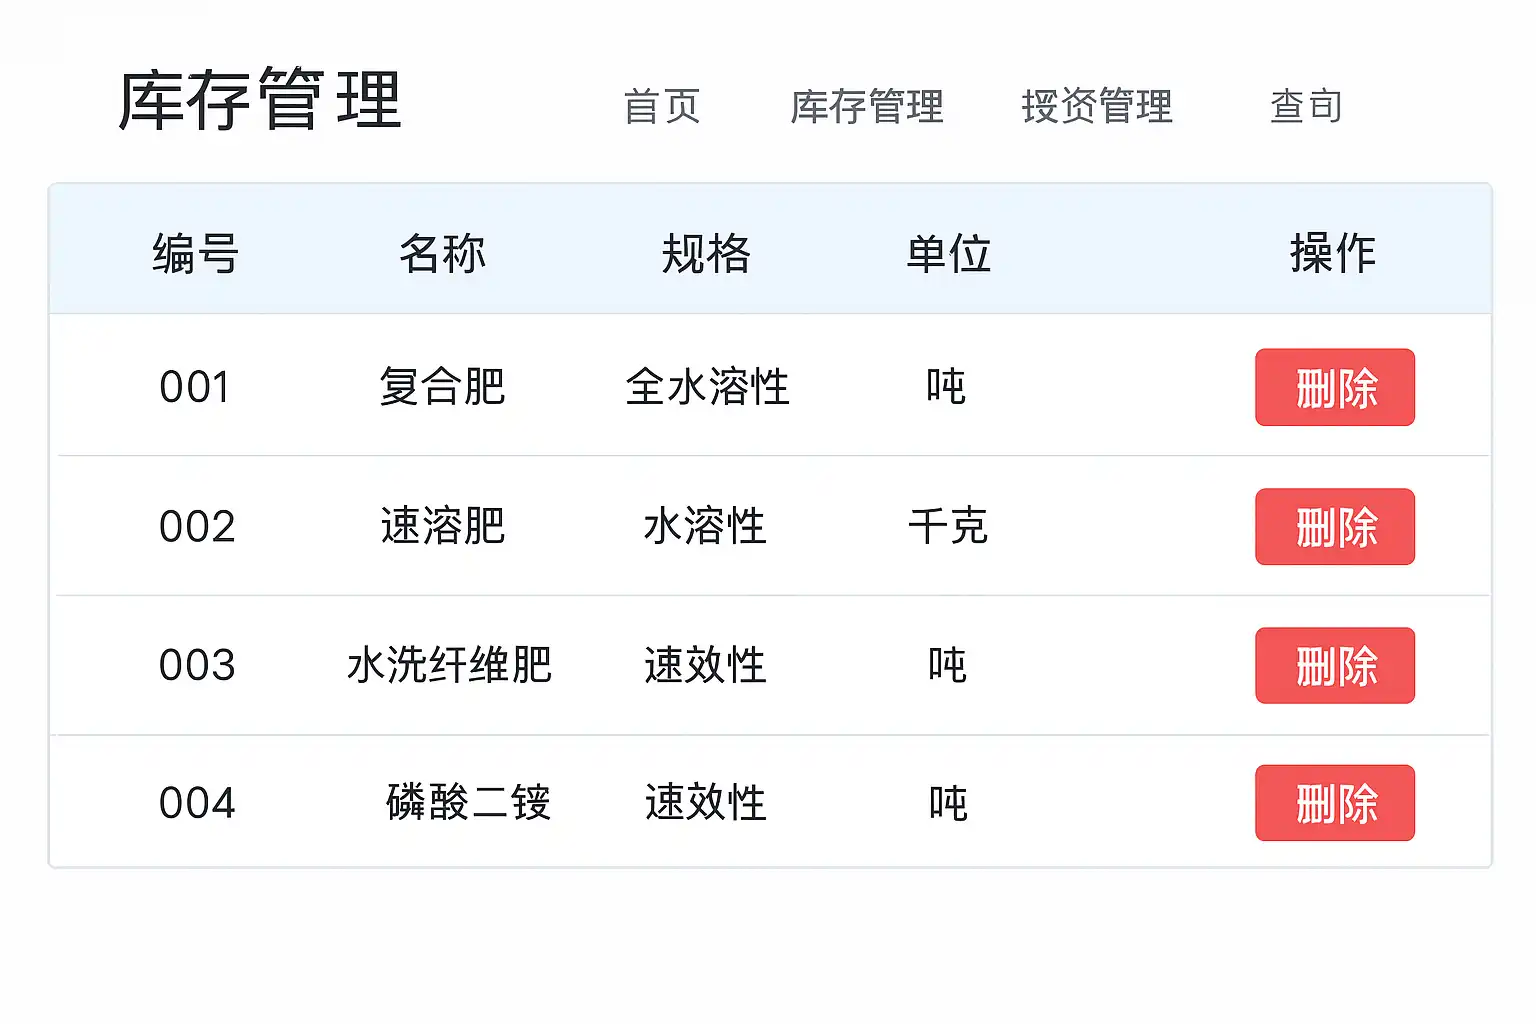Screen dimensions: 1536x1024
Task: Click the large 库存管理 page title
Action: [260, 100]
